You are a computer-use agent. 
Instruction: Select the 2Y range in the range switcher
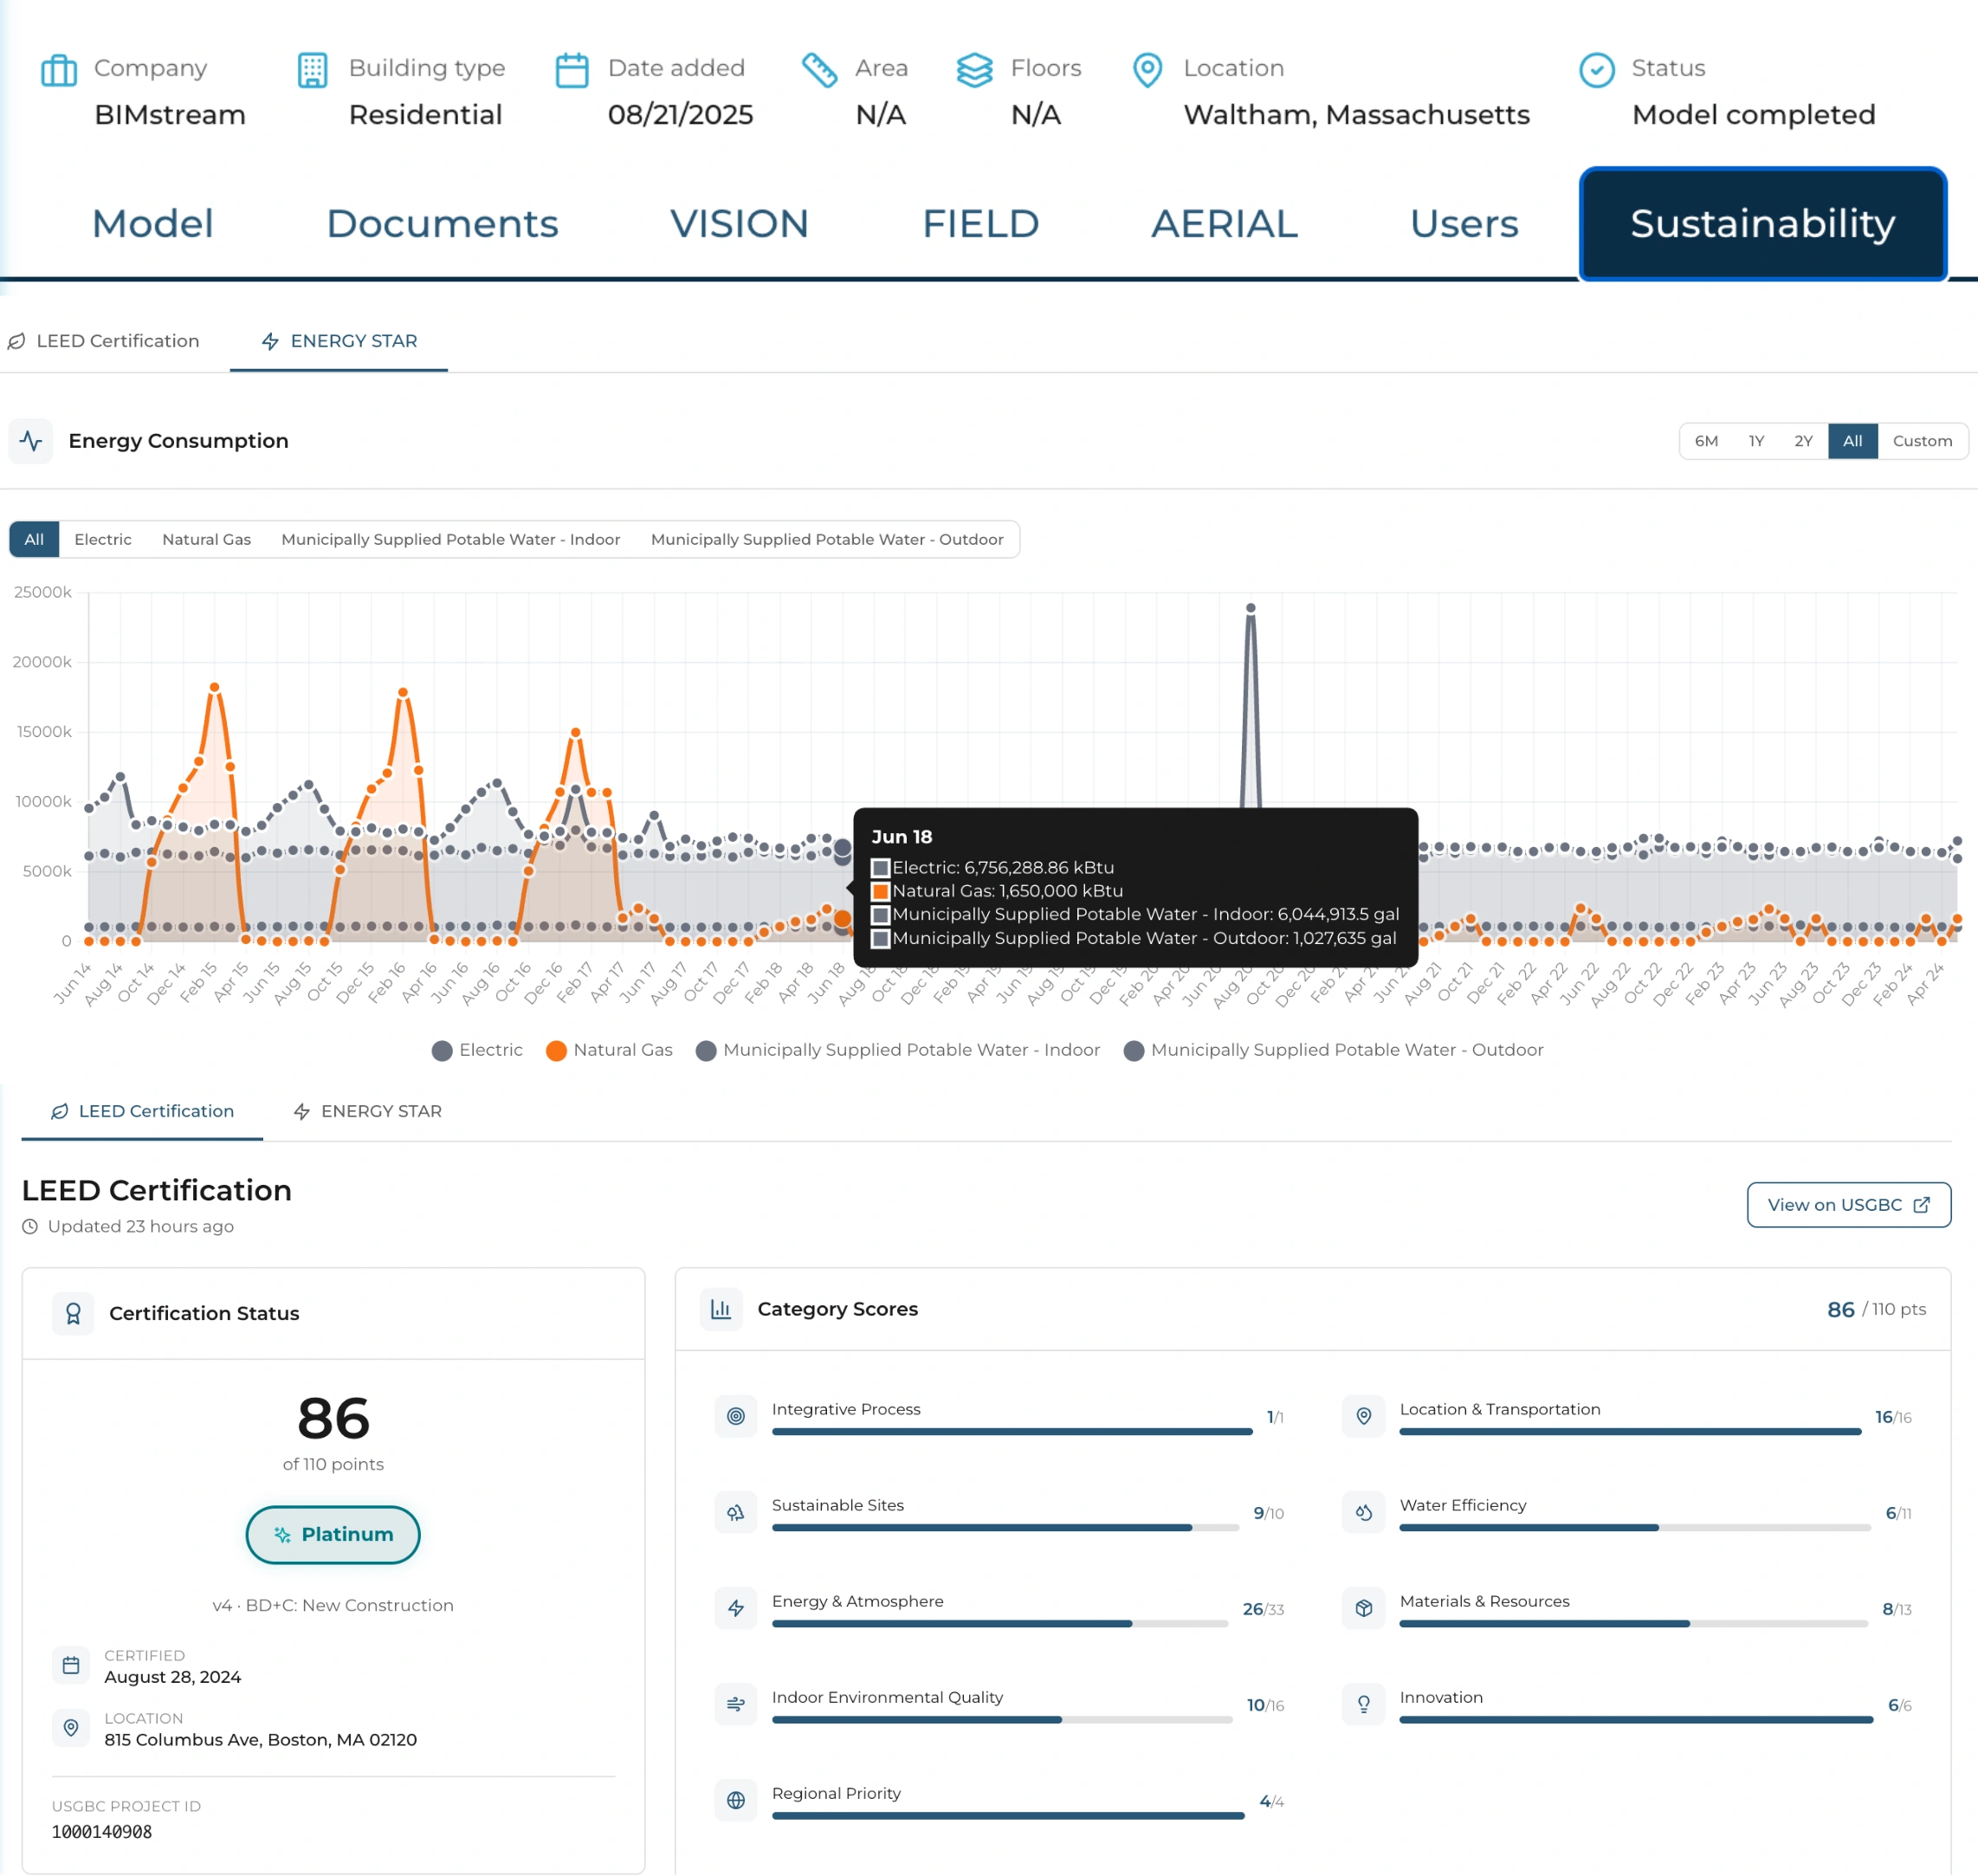coord(1804,441)
